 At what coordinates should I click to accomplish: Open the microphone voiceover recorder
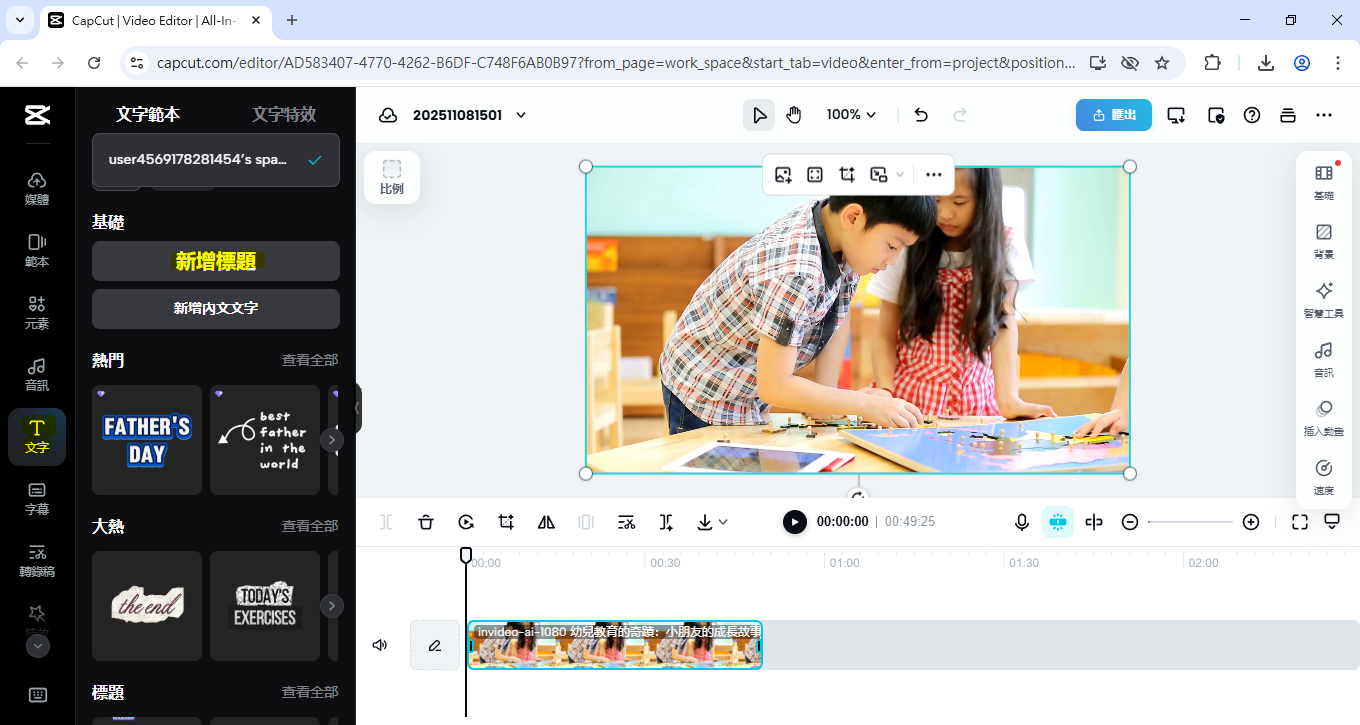tap(1022, 522)
